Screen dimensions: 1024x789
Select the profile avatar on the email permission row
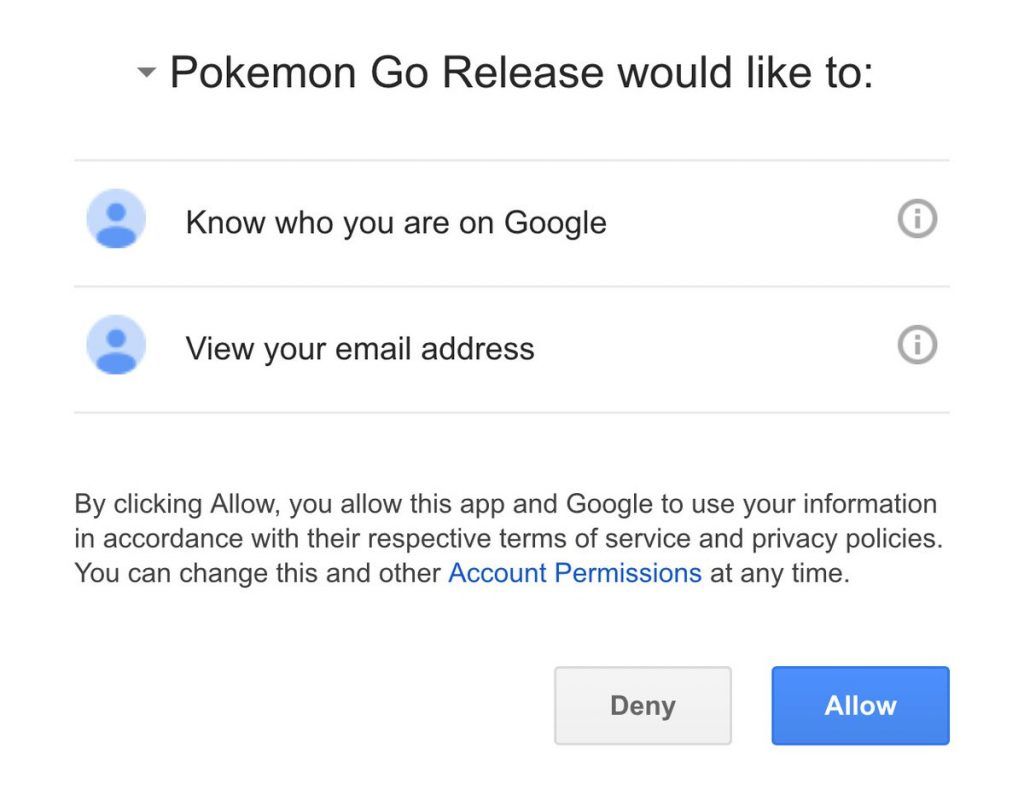click(115, 345)
